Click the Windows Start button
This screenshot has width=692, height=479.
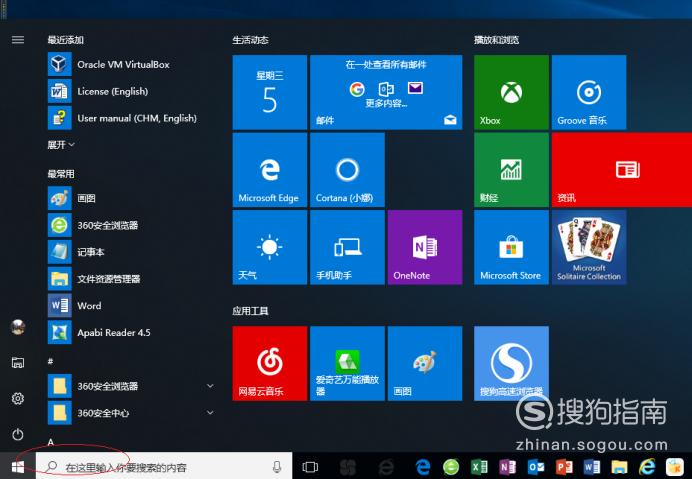pos(18,467)
